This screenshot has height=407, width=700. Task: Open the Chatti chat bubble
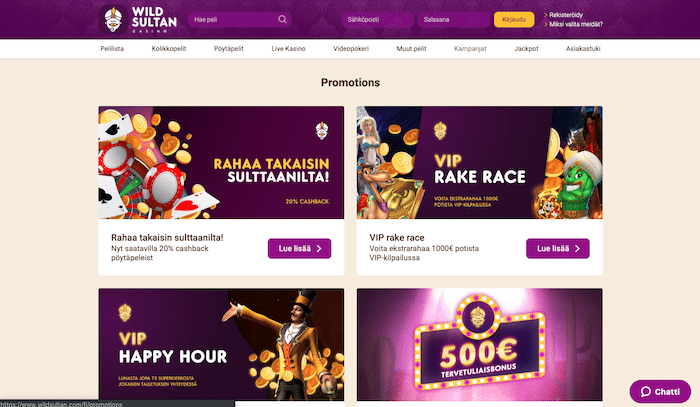pos(660,391)
